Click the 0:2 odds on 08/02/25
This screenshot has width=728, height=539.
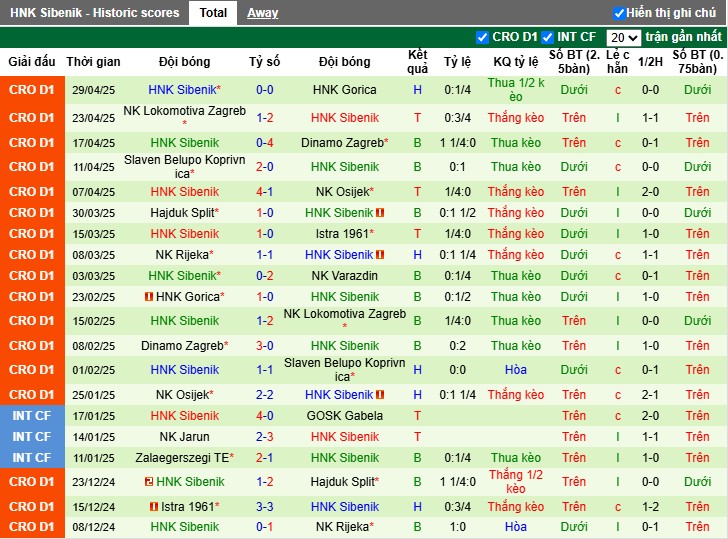457,346
